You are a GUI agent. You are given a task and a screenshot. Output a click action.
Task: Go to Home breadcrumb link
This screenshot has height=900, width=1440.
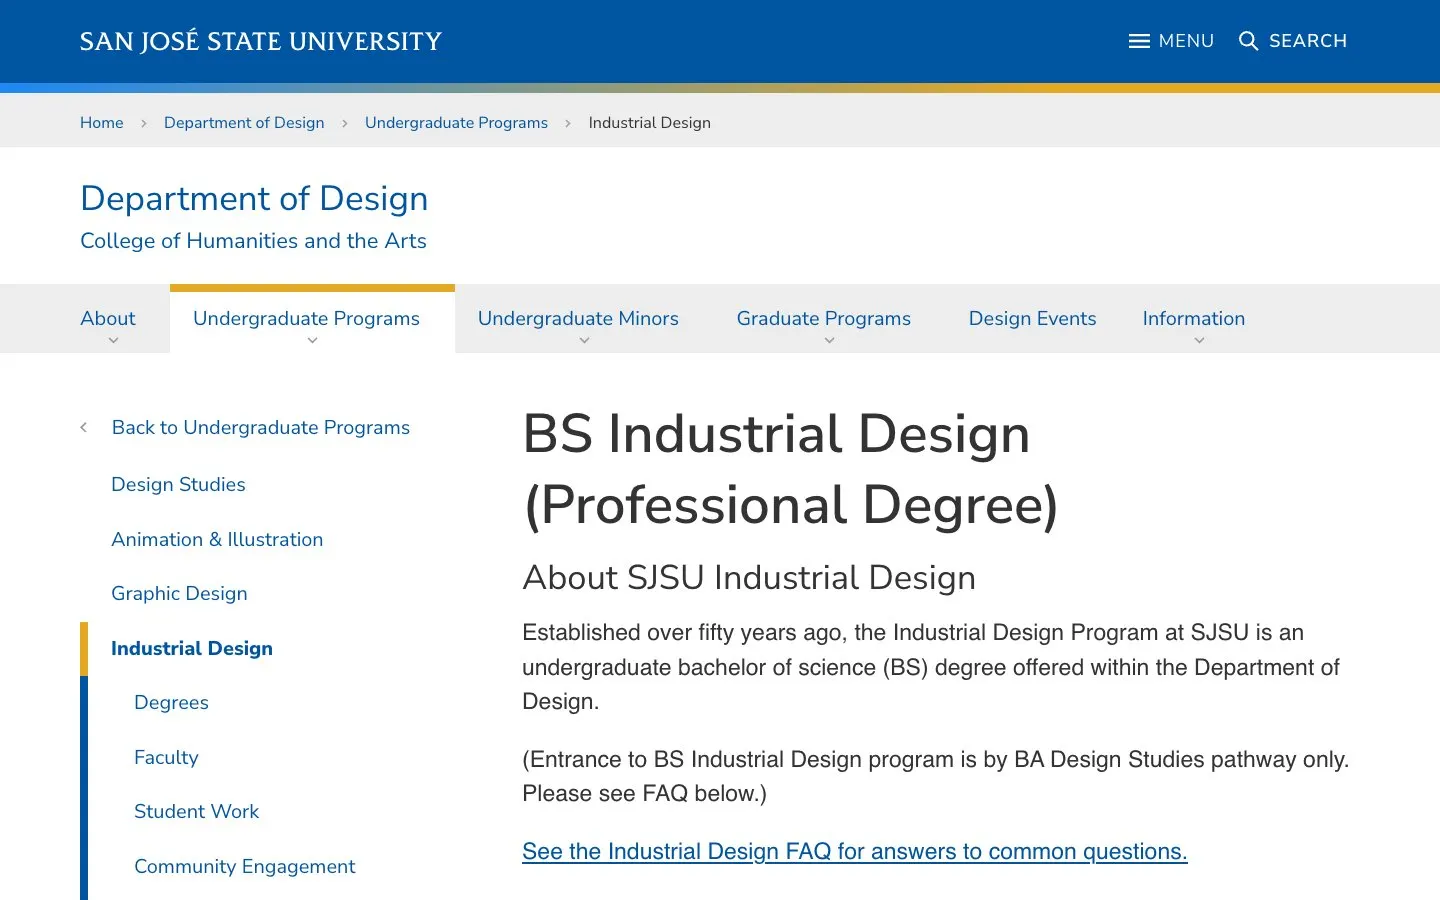(x=102, y=122)
